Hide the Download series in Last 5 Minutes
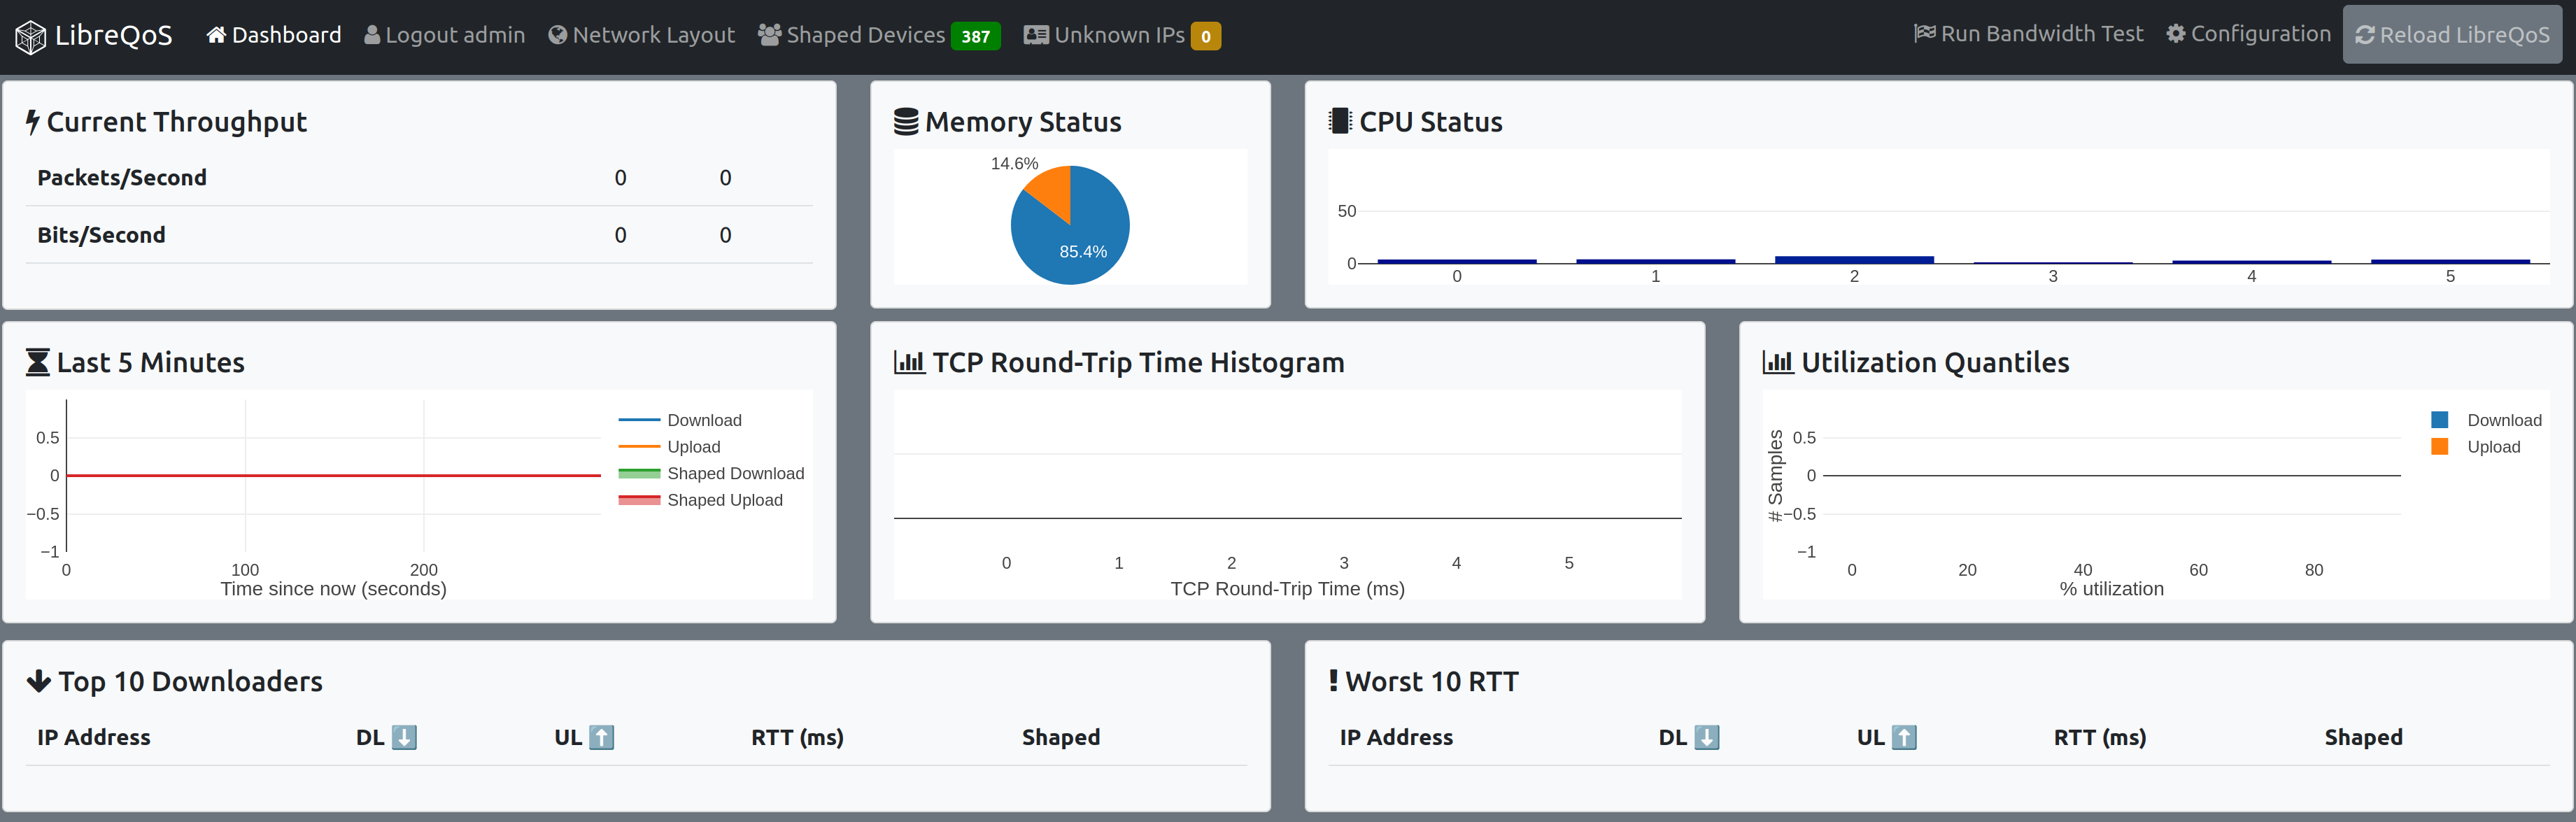Viewport: 2576px width, 822px height. pos(705,420)
